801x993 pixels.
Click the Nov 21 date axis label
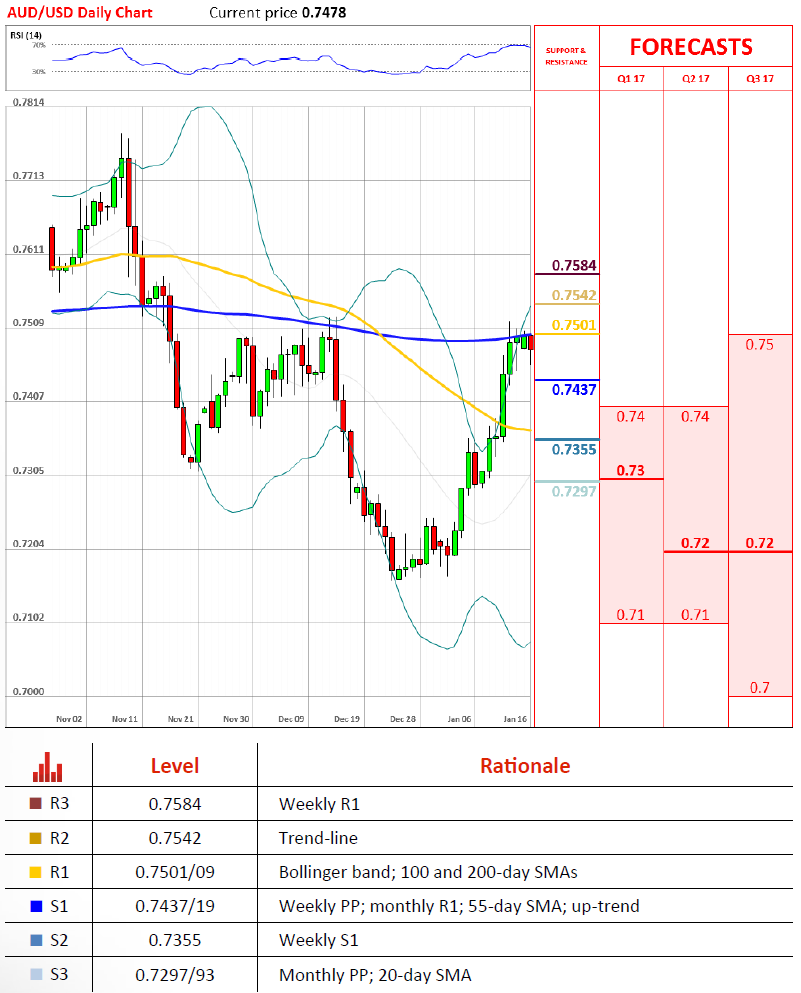[180, 719]
